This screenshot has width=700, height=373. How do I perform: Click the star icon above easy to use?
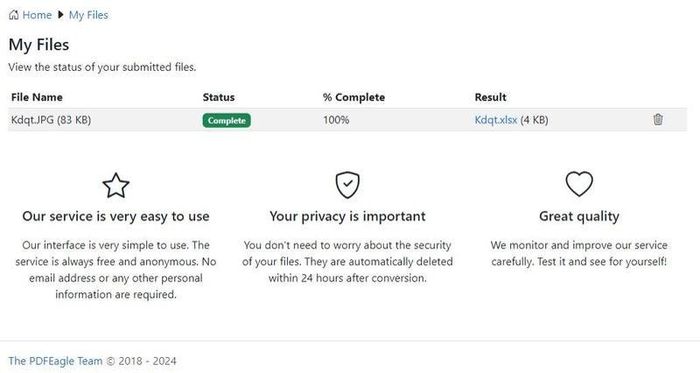116,185
